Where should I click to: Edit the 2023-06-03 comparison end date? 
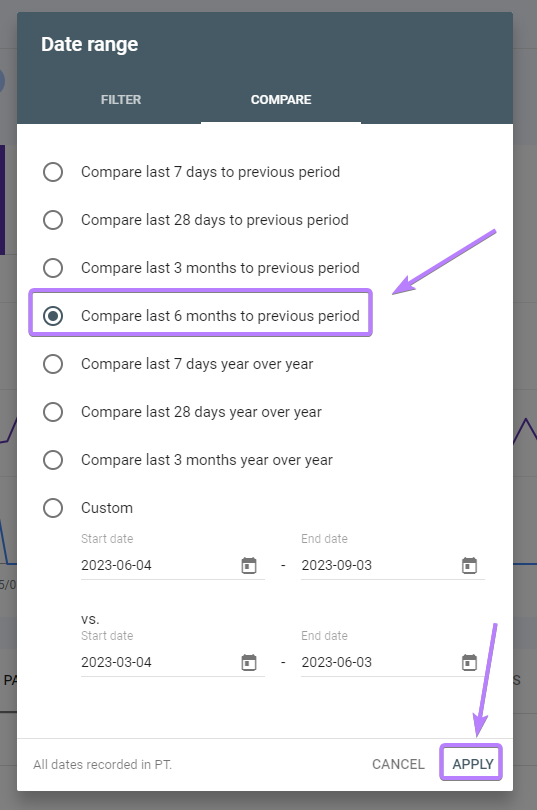pyautogui.click(x=378, y=662)
